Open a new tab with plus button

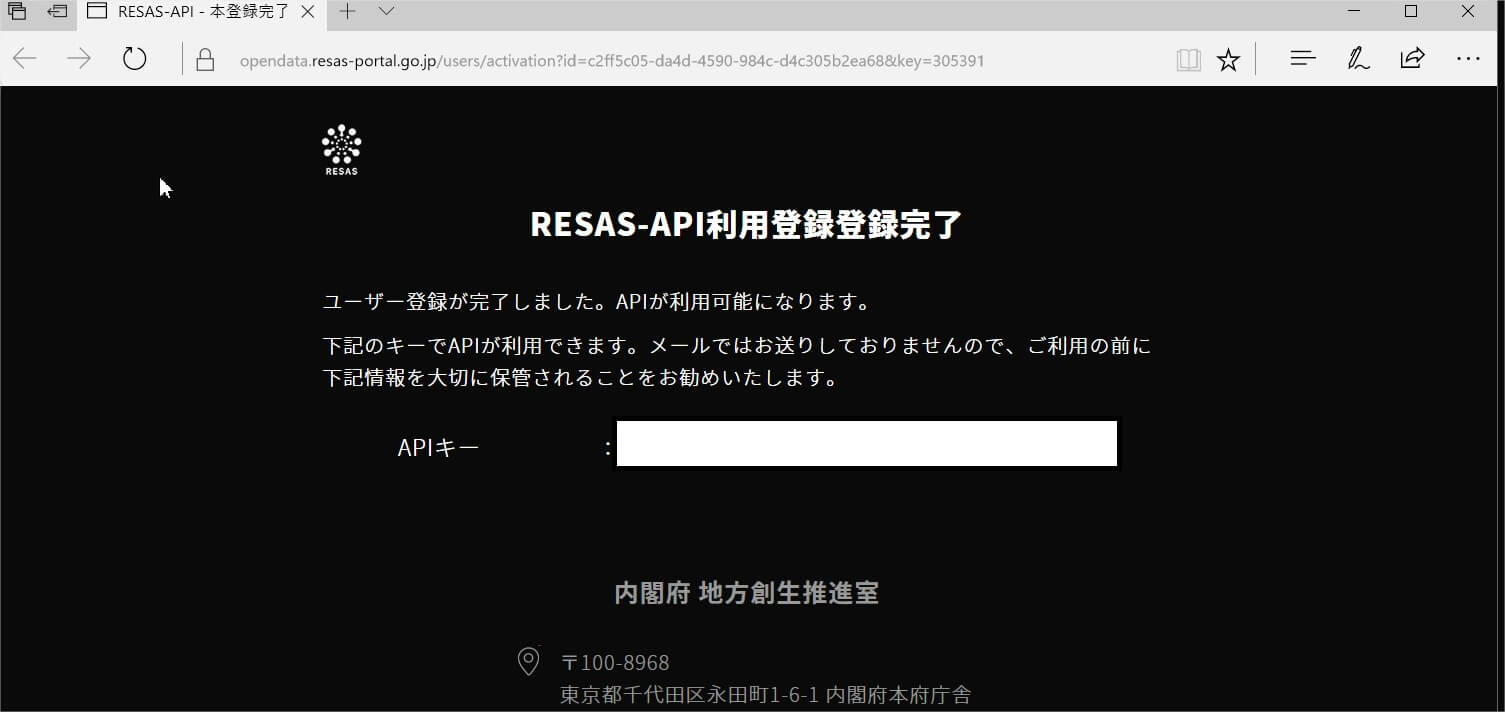347,12
